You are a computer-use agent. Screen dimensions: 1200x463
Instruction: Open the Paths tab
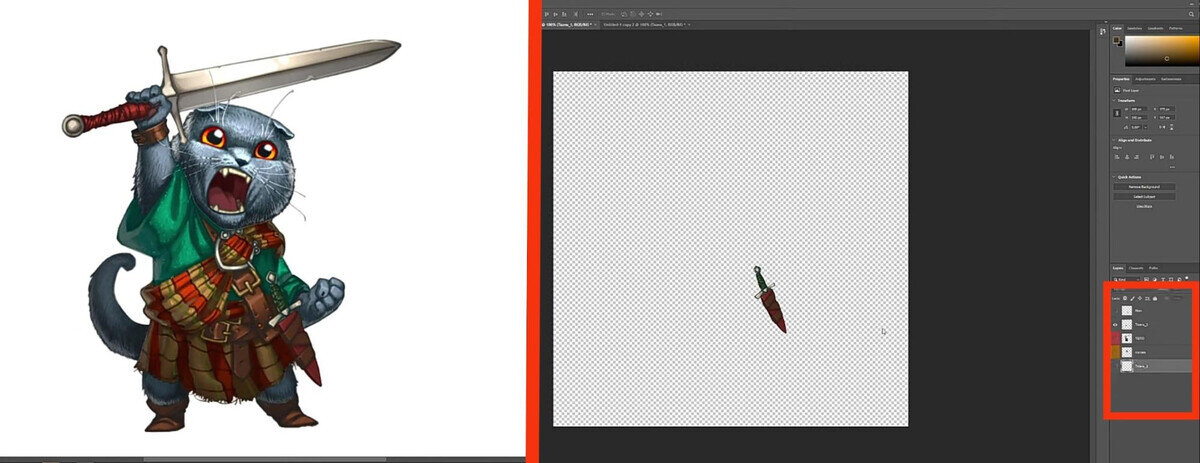pos(1153,268)
